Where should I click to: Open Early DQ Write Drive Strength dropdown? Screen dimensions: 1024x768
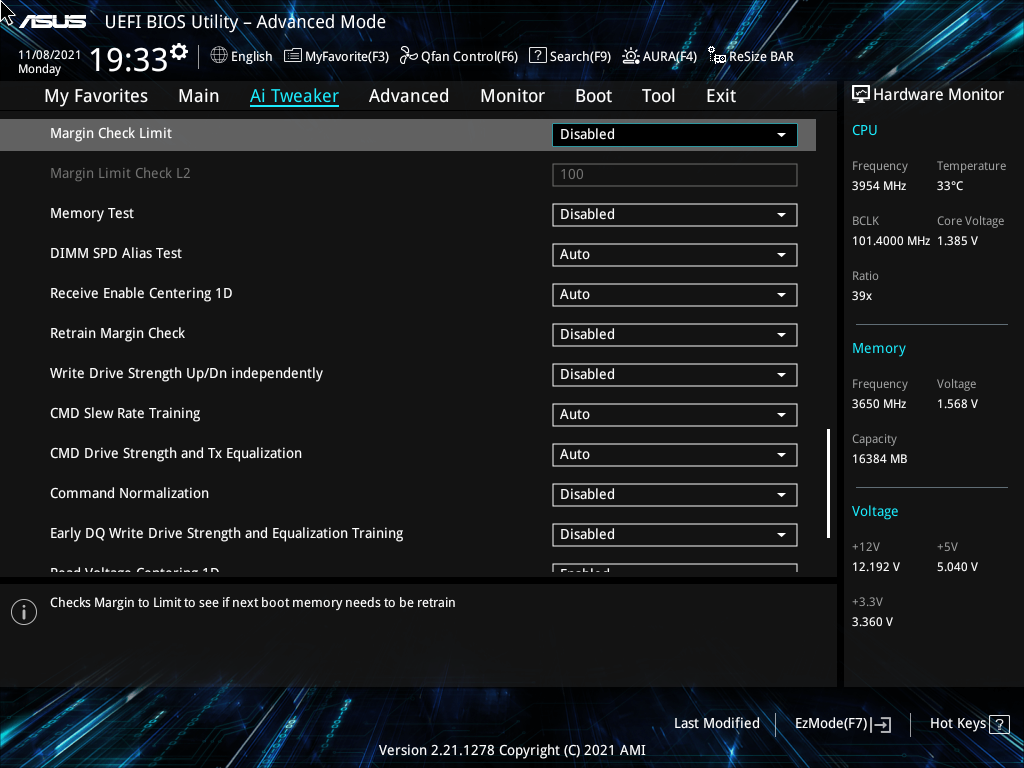click(675, 534)
